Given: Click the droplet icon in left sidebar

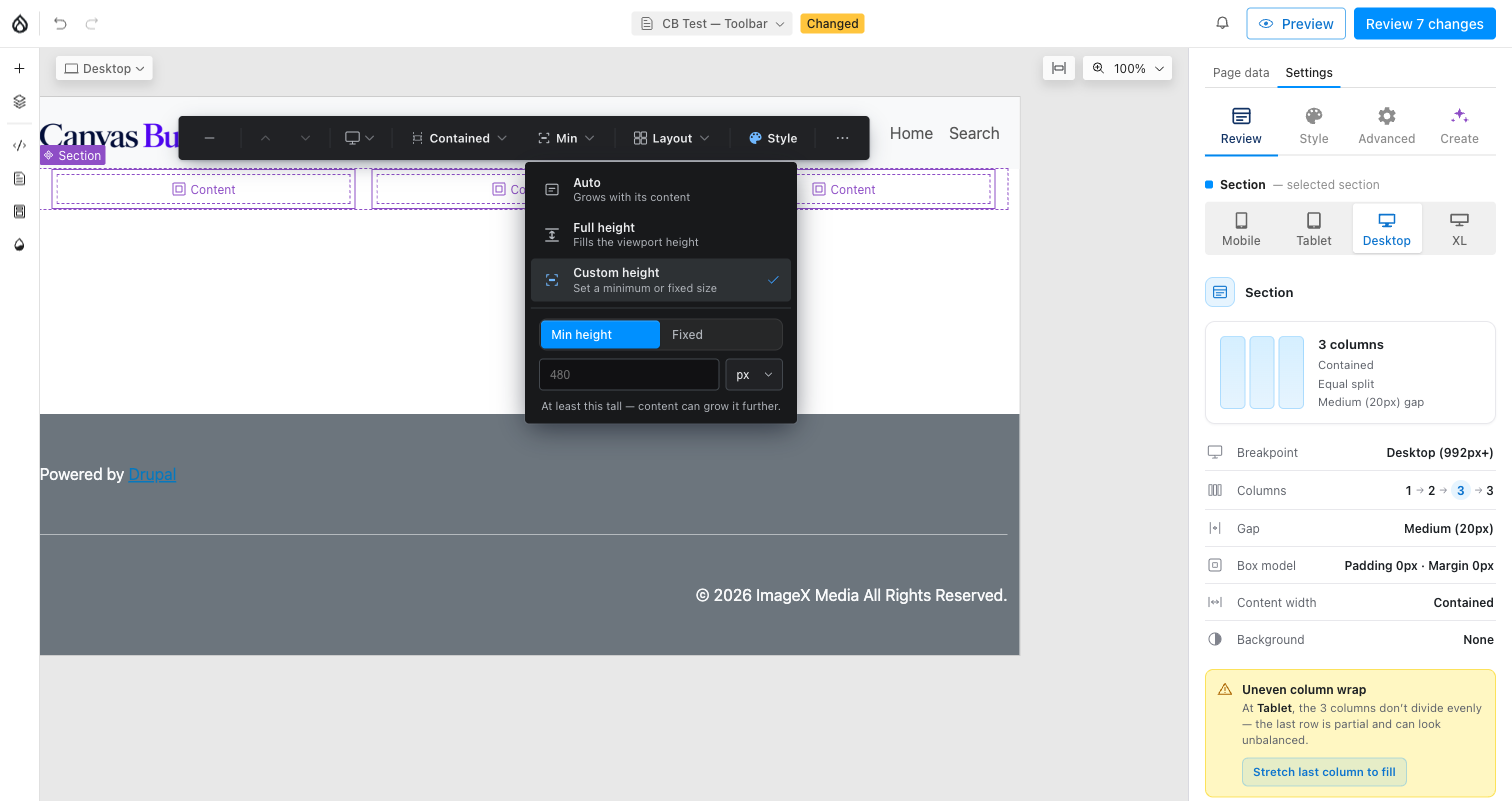Looking at the screenshot, I should [x=19, y=244].
